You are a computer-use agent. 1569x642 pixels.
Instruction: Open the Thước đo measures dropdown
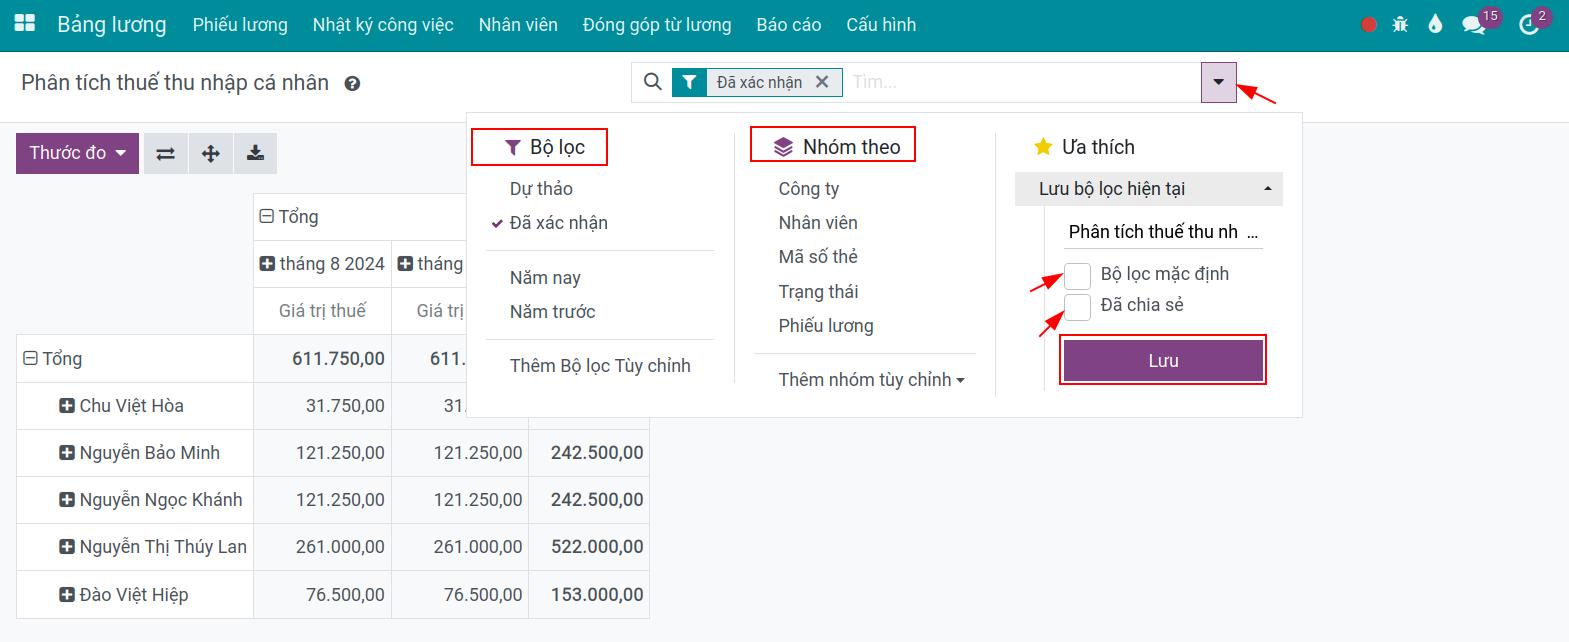coord(77,153)
